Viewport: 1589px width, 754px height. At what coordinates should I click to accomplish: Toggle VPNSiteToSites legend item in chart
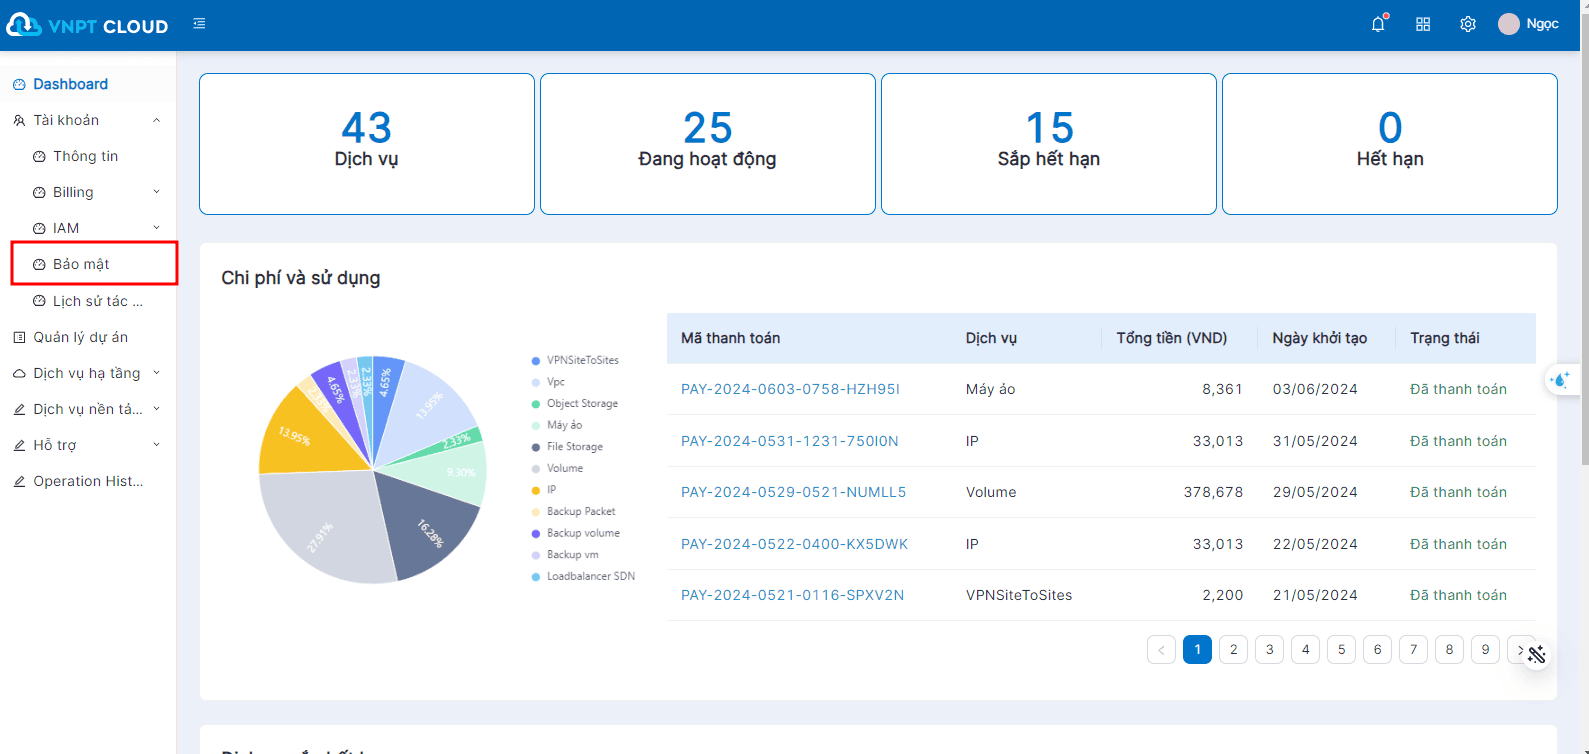point(582,360)
